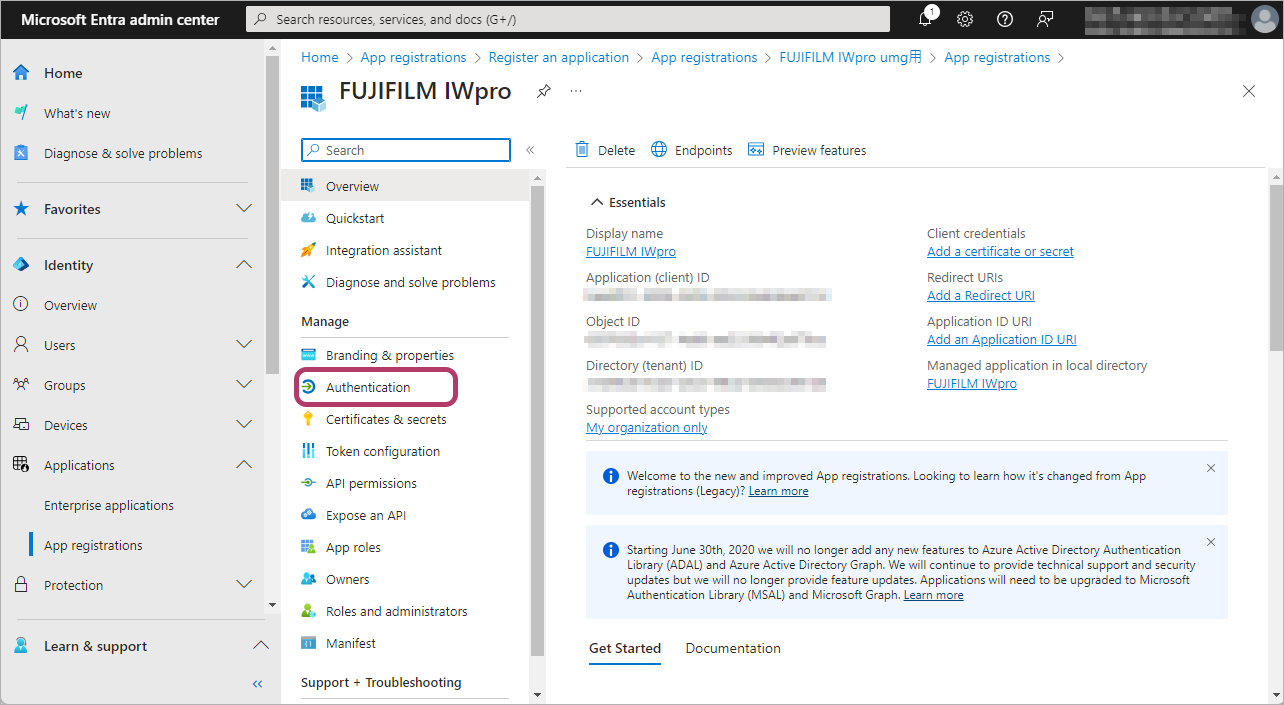The height and width of the screenshot is (705, 1284).
Task: Click Add a certificate or secret link
Action: tap(1000, 251)
